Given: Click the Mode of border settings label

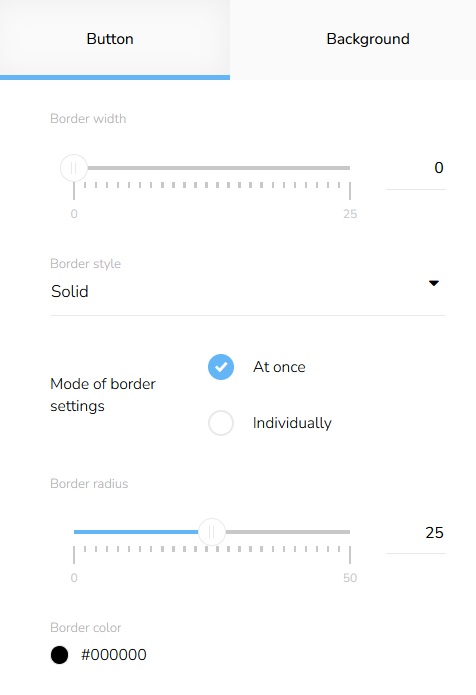Looking at the screenshot, I should click(103, 395).
